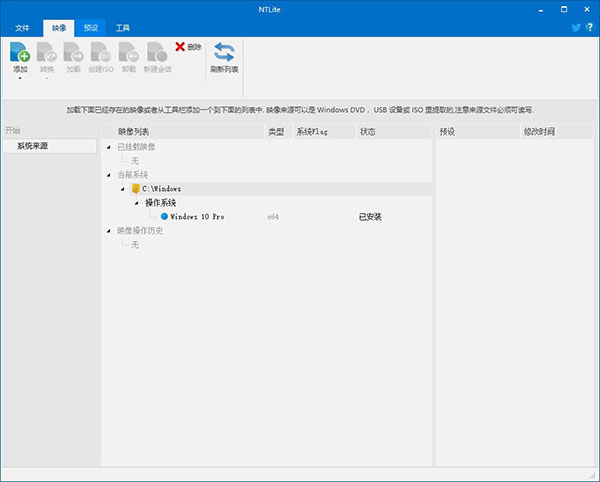The image size is (600, 482).
Task: Click the 新建会话 toolbar icon
Action: [x=157, y=52]
